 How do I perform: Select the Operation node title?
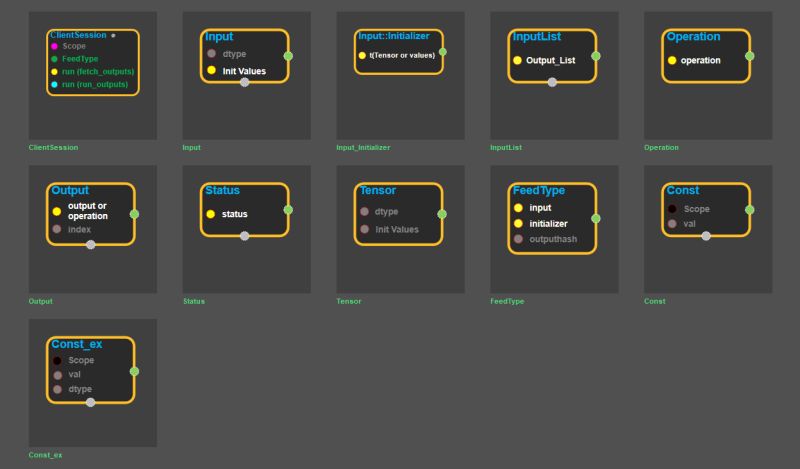(x=693, y=37)
